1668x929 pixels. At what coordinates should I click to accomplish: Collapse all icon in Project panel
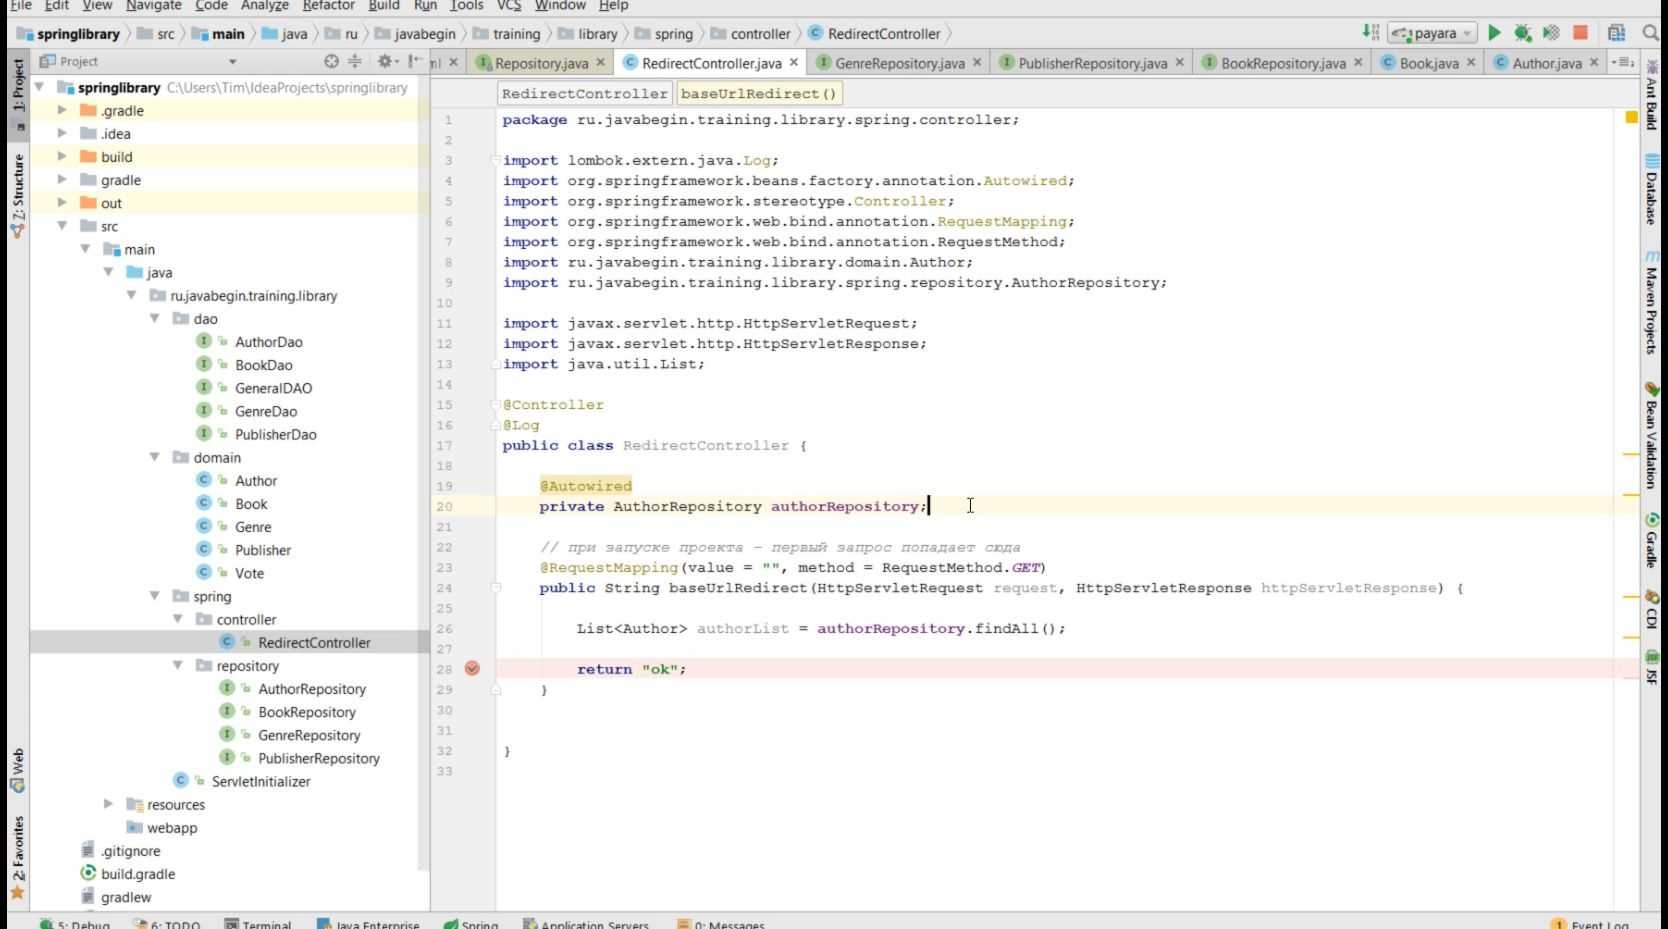tap(355, 61)
